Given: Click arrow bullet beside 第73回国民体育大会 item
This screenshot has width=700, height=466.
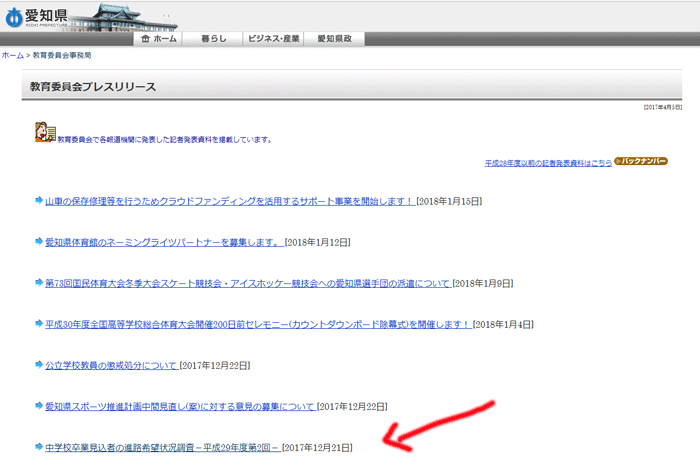Looking at the screenshot, I should tap(38, 283).
